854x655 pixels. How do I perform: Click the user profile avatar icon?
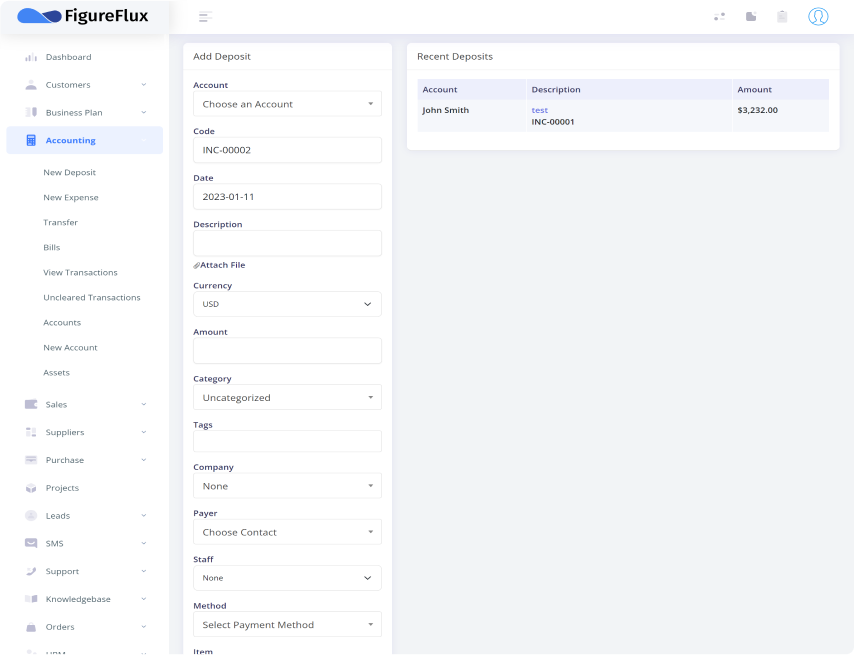pyautogui.click(x=818, y=16)
